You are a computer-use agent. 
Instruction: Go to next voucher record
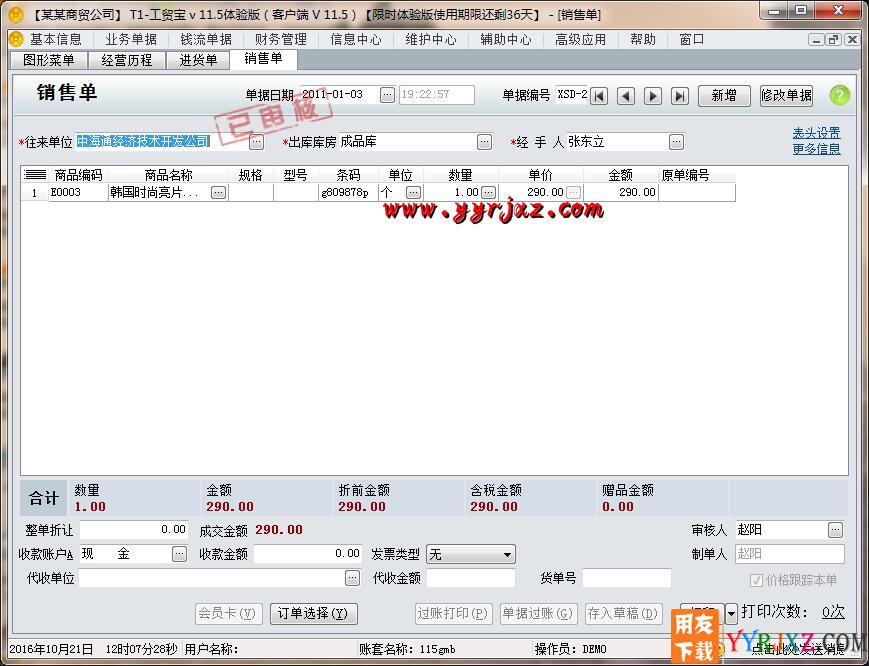pos(655,95)
